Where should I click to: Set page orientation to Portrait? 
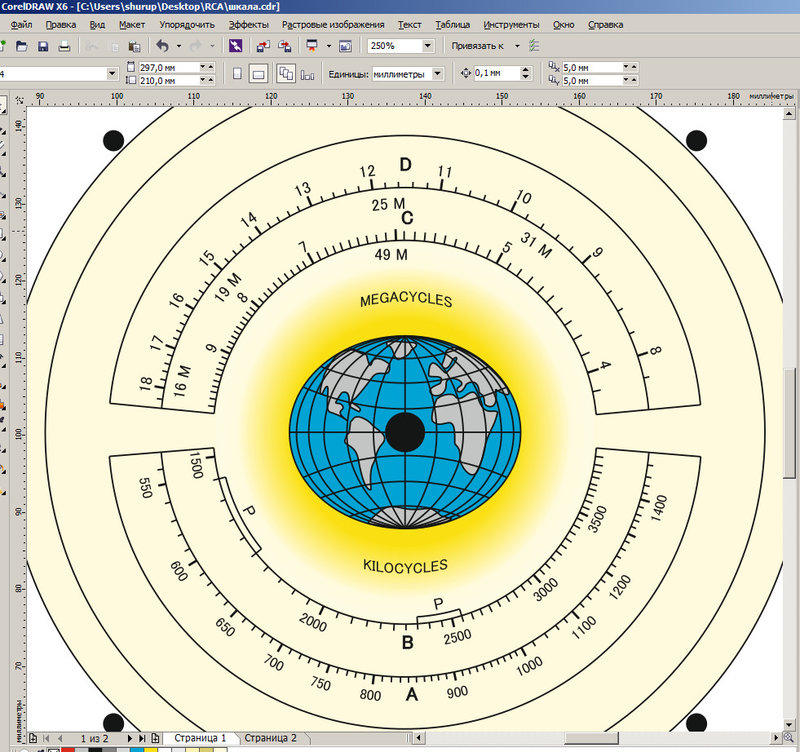pos(237,74)
